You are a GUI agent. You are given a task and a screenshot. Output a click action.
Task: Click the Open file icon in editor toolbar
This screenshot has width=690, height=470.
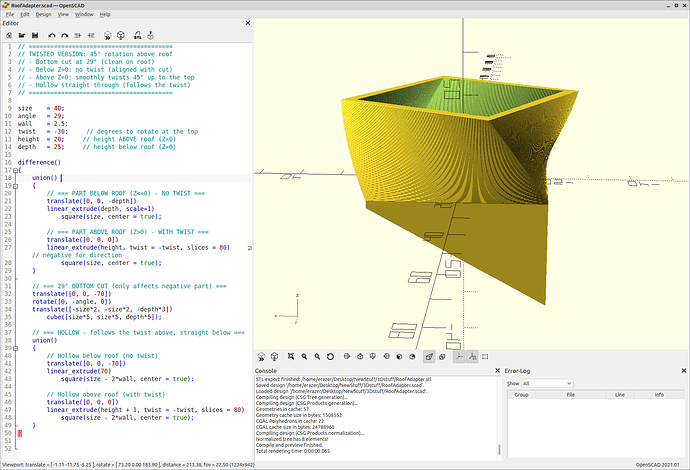pos(22,35)
